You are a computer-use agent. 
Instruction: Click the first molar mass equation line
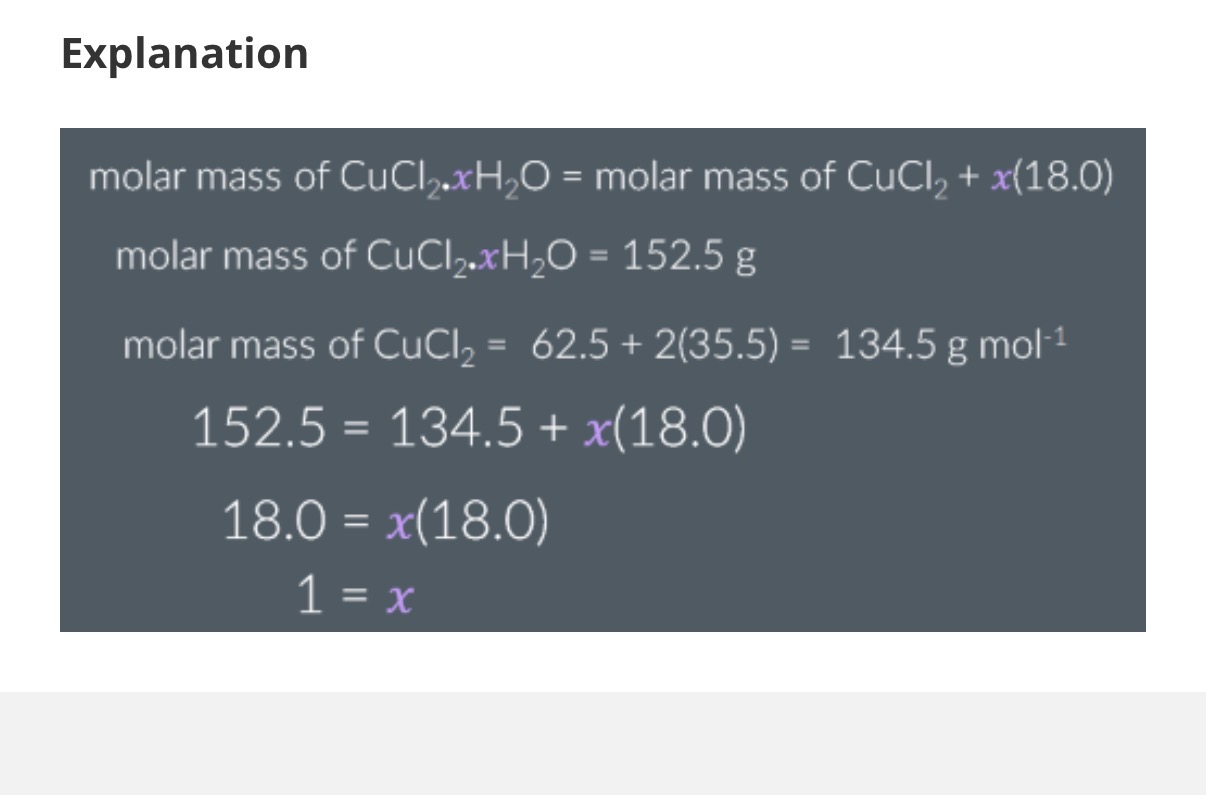coord(600,178)
